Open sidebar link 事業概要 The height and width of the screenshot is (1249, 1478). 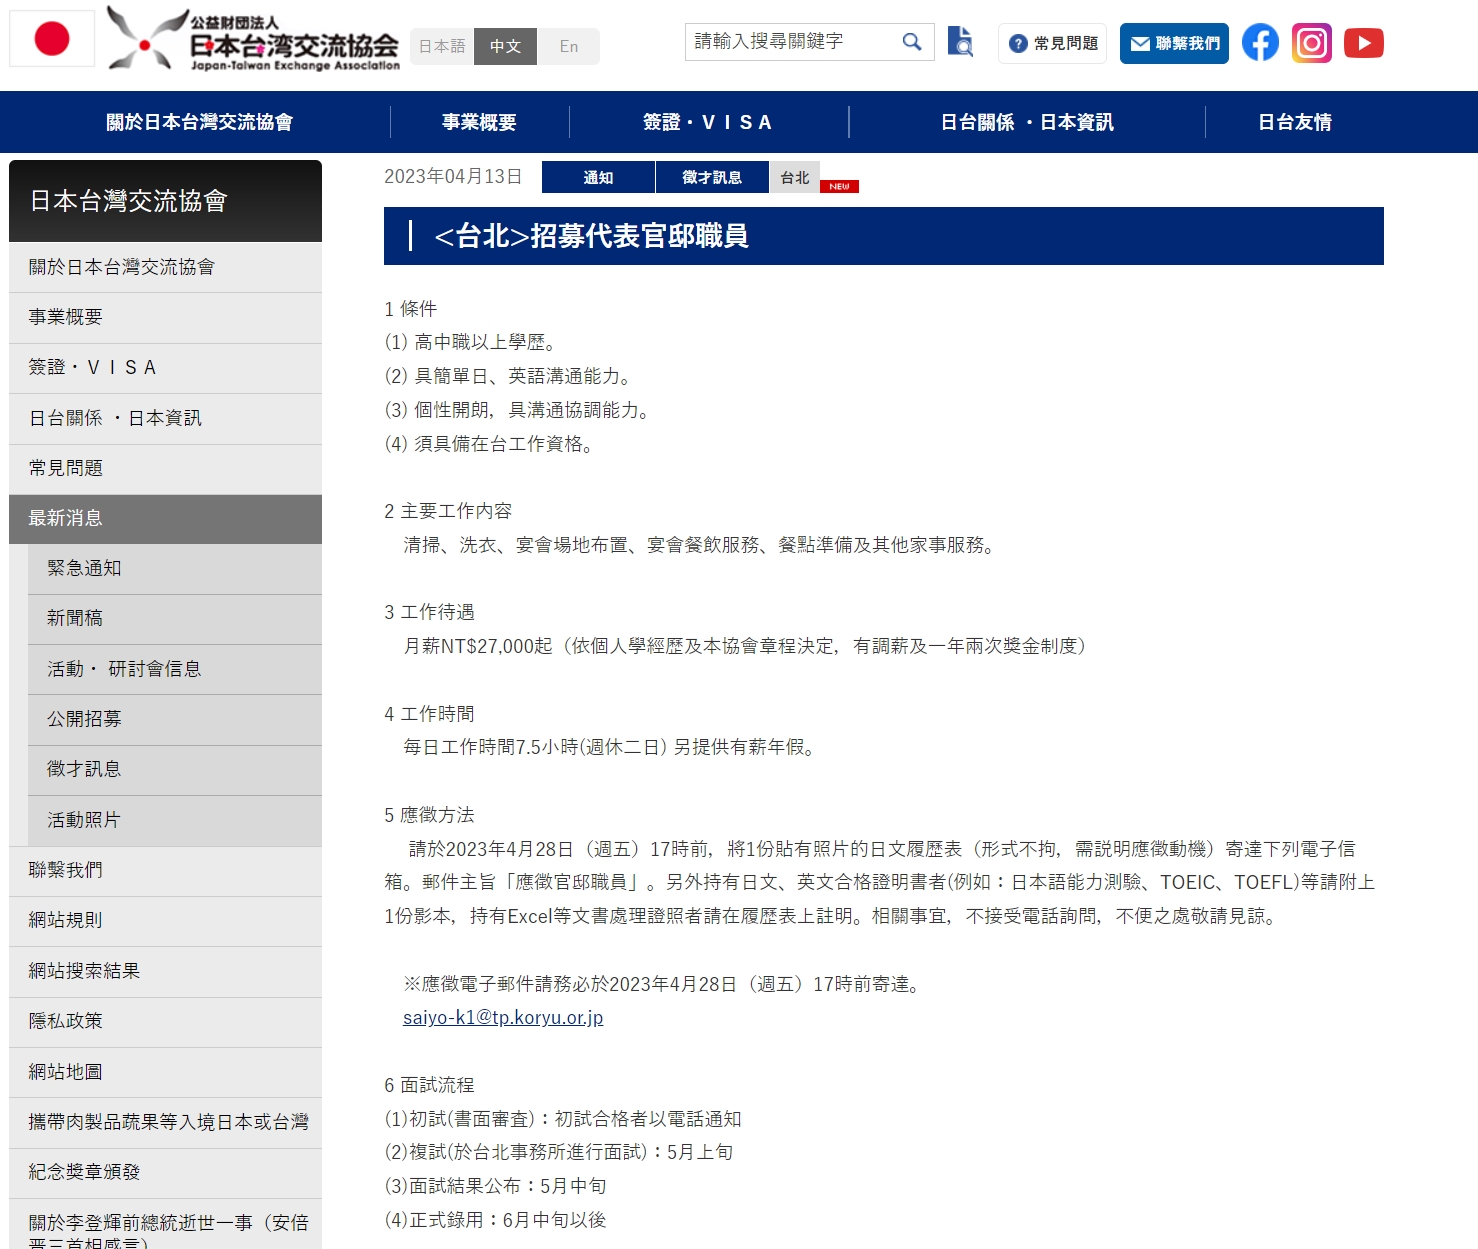click(166, 318)
